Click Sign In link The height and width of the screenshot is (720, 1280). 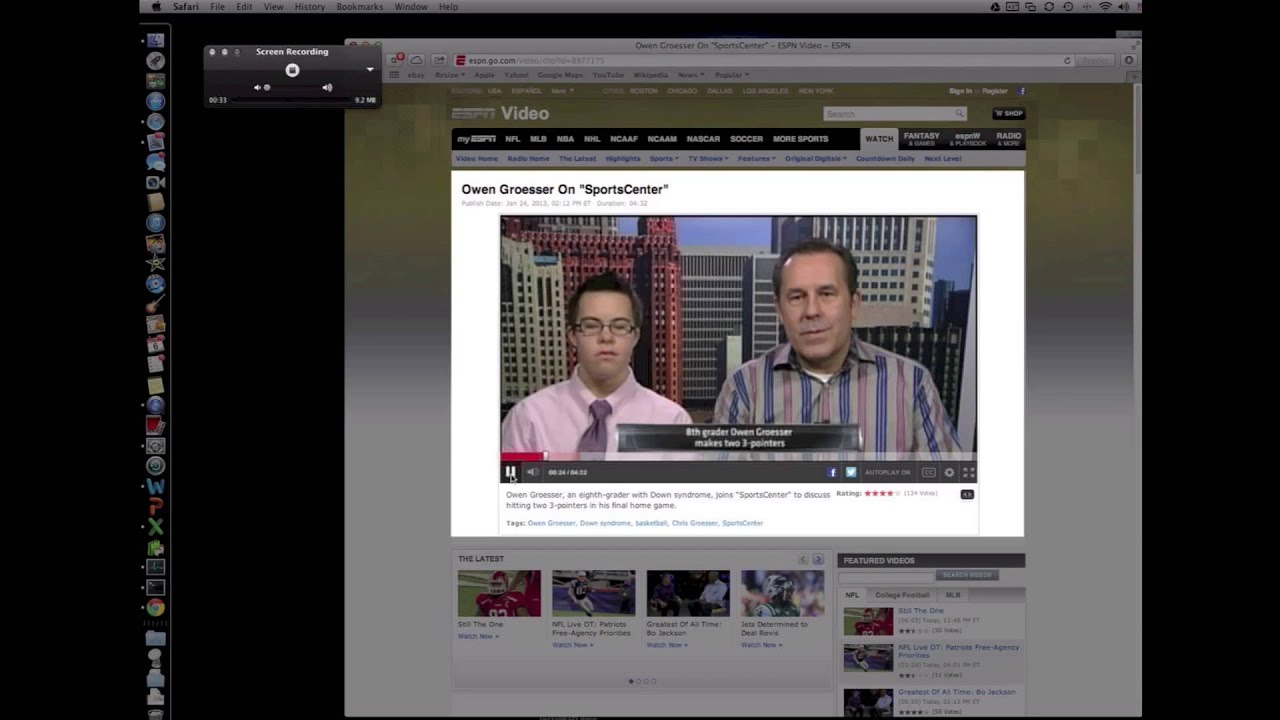pyautogui.click(x=960, y=91)
